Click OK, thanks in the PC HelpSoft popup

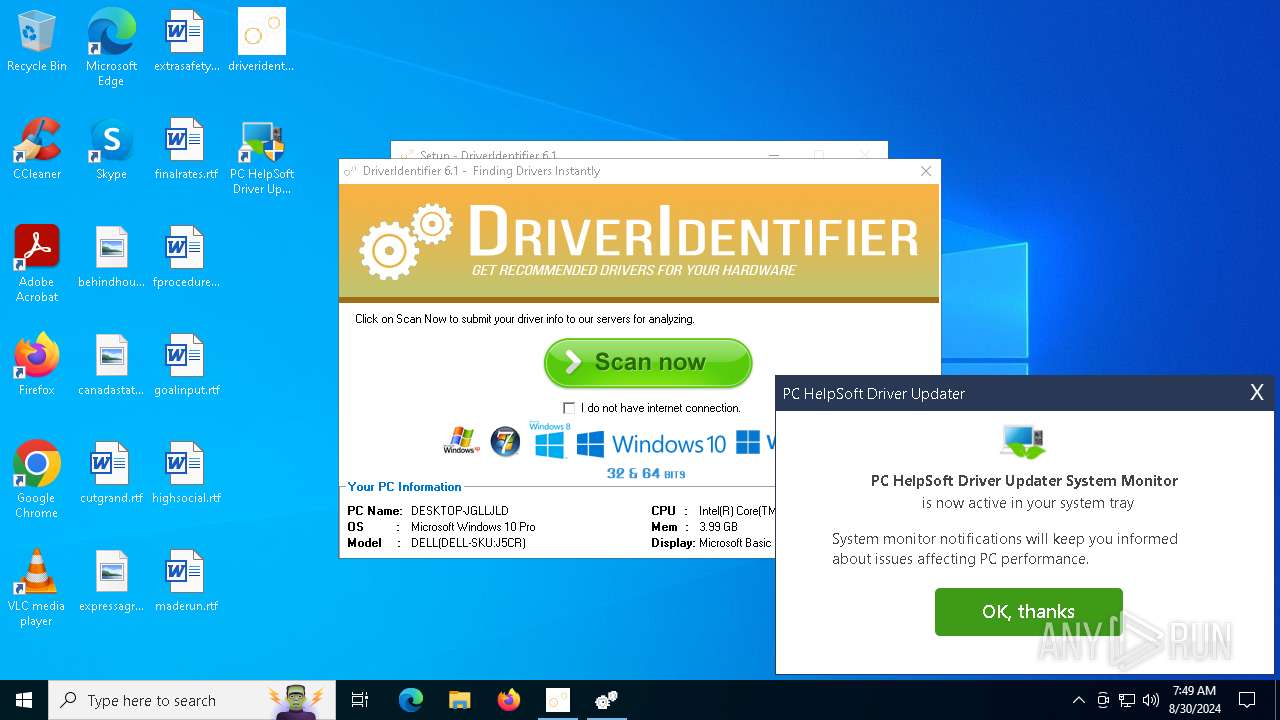tap(1028, 612)
